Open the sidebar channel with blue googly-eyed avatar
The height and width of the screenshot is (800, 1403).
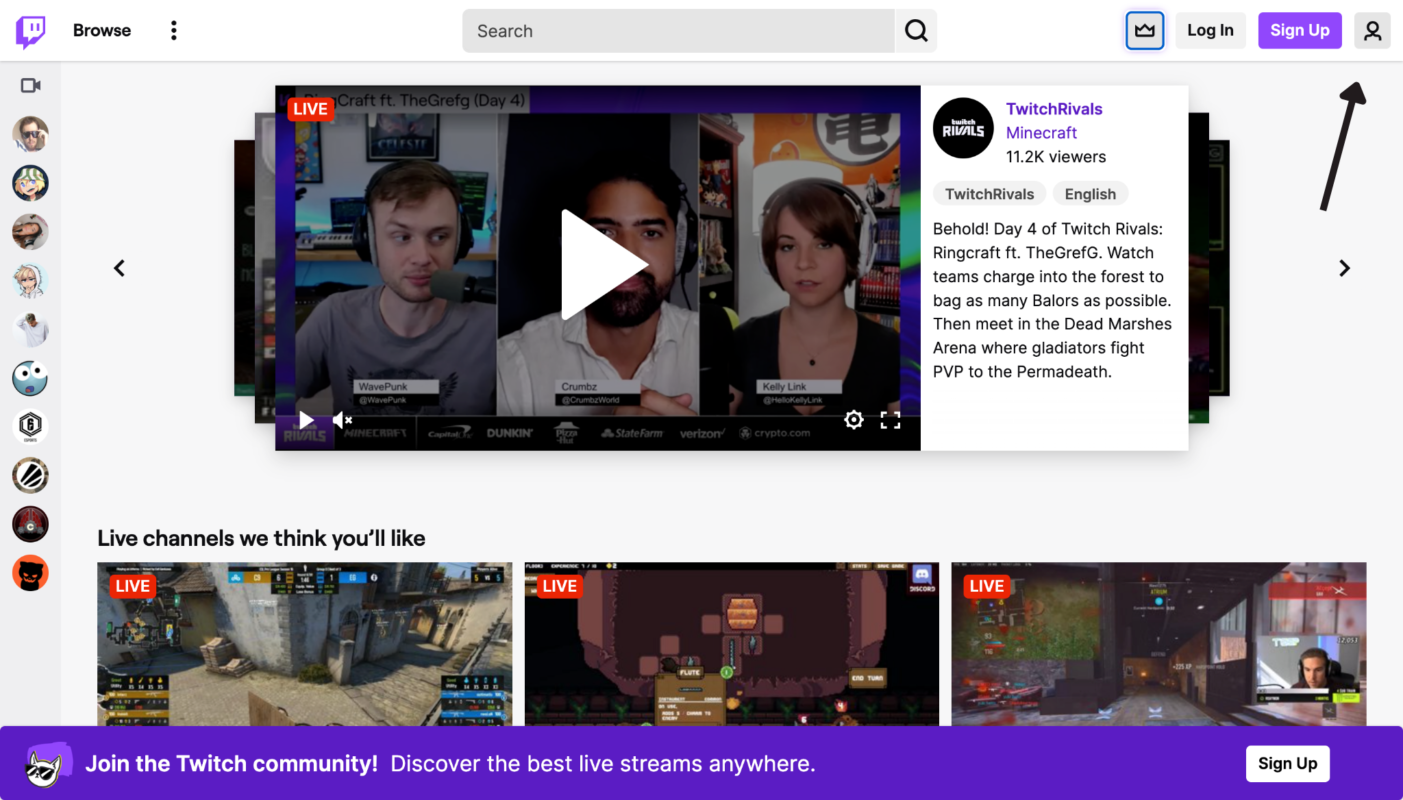(x=30, y=378)
